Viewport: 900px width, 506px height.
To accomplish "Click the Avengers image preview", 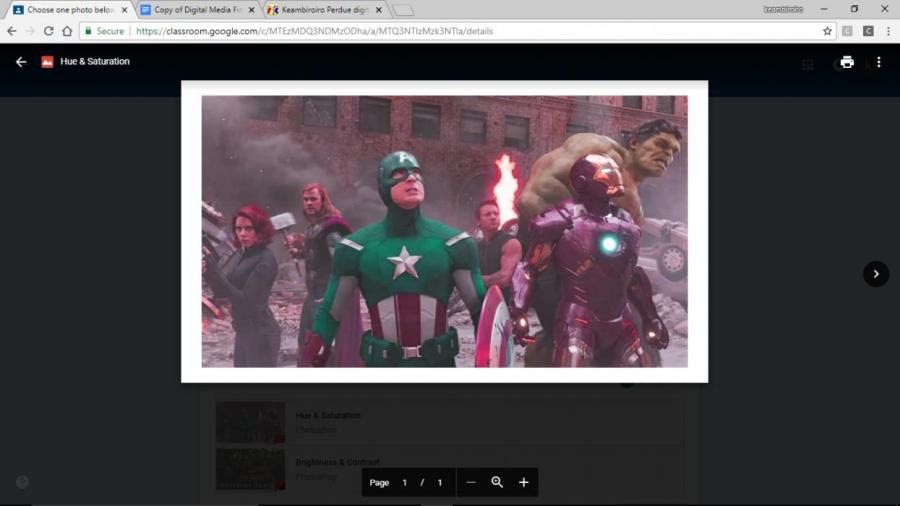I will 444,231.
